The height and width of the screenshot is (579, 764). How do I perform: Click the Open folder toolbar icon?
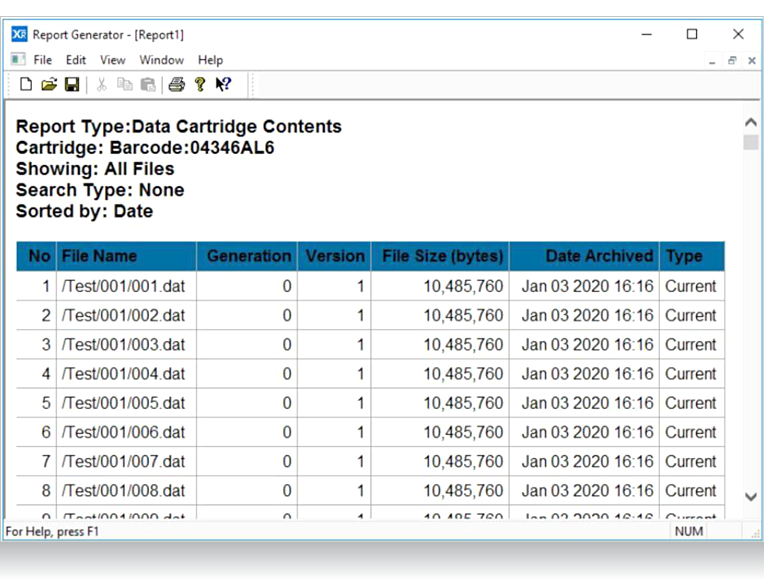(x=49, y=84)
